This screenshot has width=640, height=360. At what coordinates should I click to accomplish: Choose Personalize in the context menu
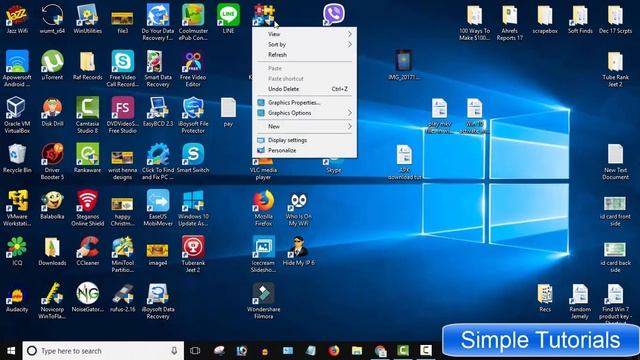[304, 150]
